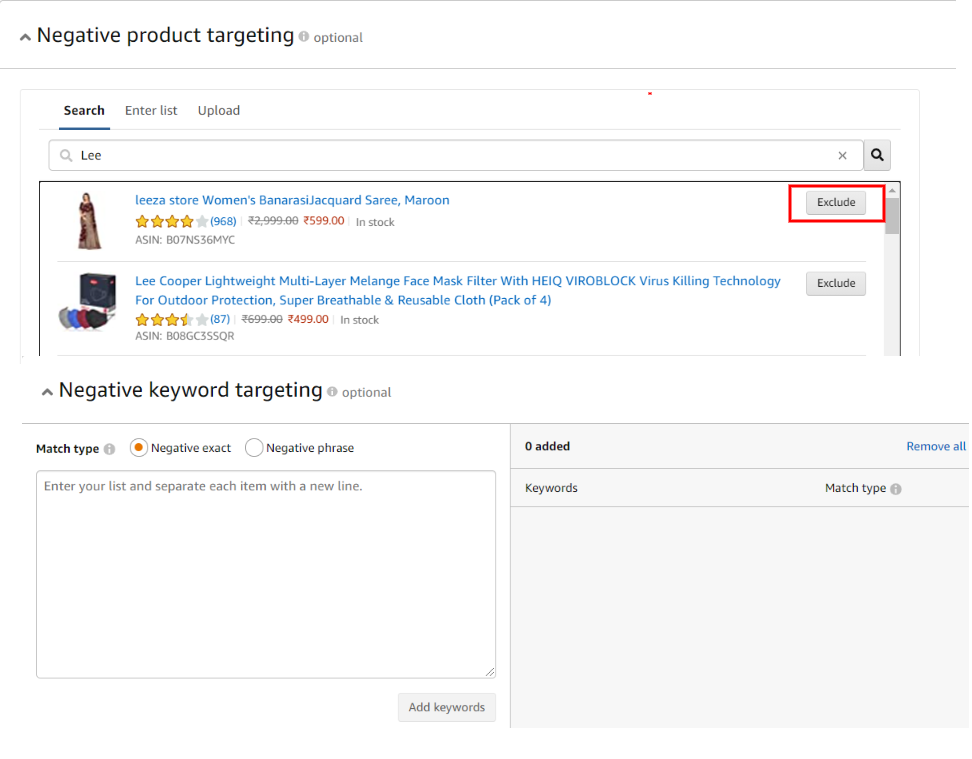The width and height of the screenshot is (972, 759).
Task: Switch to the Enter list tab
Action: click(151, 110)
